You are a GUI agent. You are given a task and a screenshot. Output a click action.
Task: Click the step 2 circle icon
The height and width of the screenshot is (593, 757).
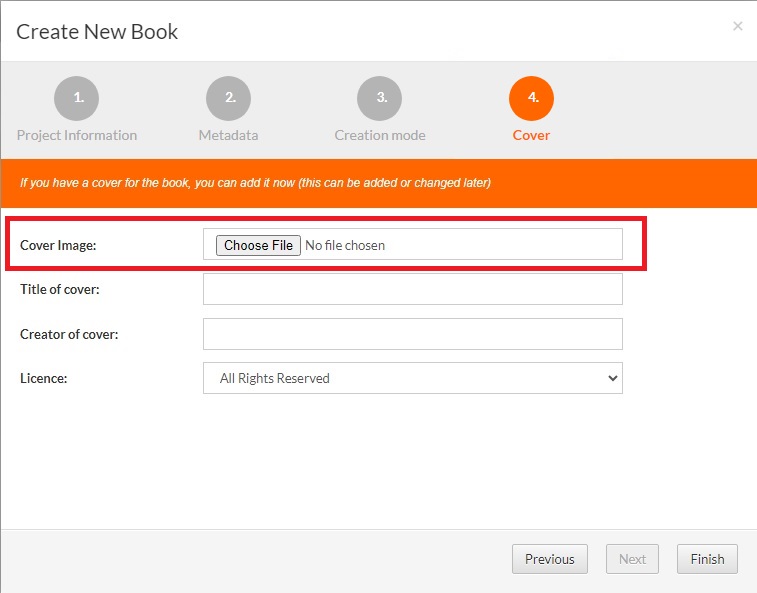[x=228, y=98]
